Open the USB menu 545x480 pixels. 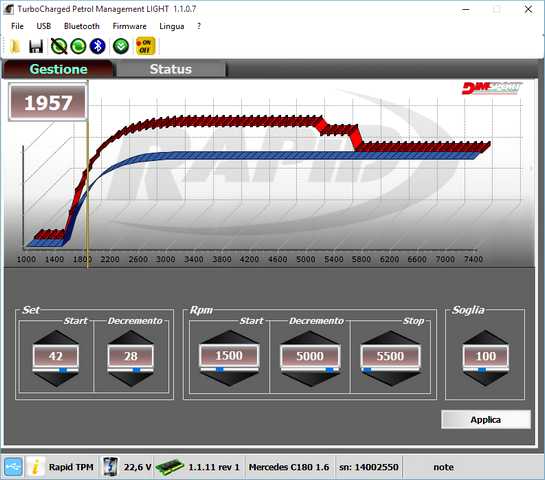click(x=44, y=26)
